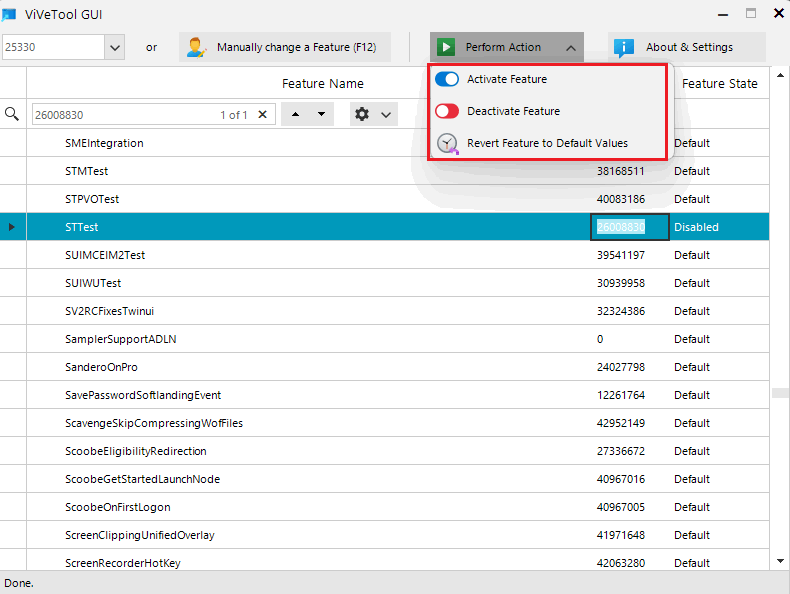Click the Perform Action button label
The image size is (790, 594).
point(503,47)
